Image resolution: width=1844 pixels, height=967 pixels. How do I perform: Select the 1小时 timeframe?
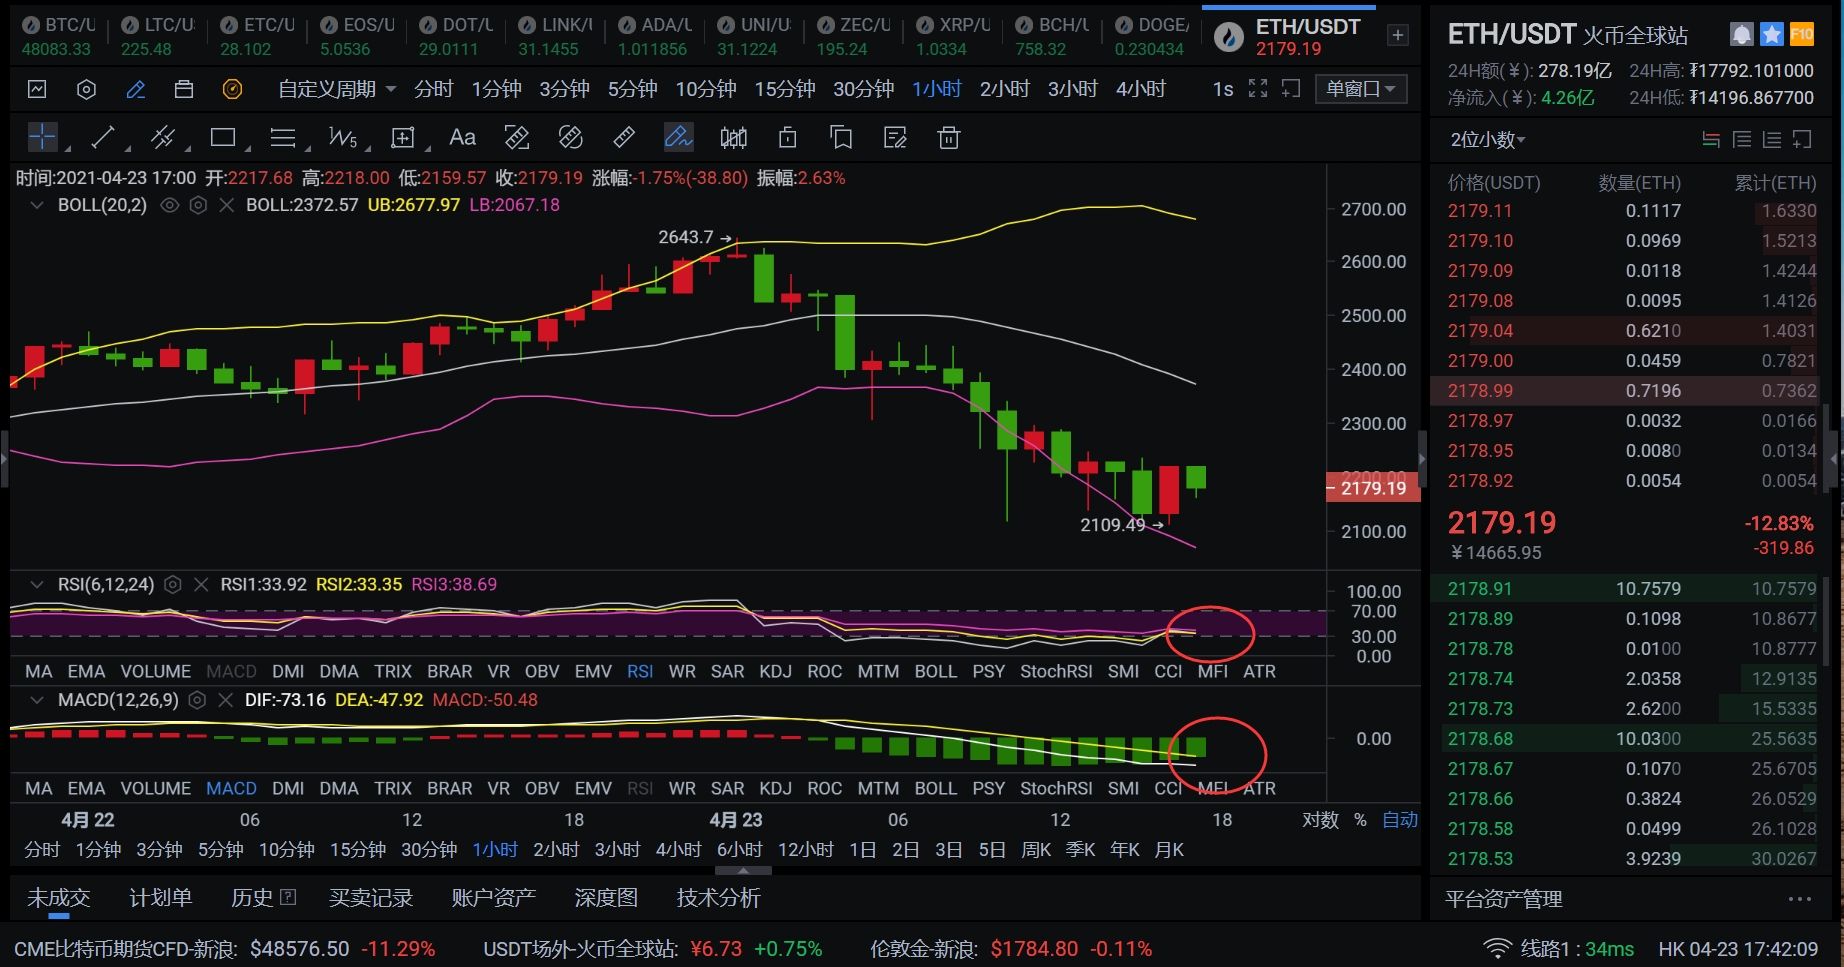point(936,89)
